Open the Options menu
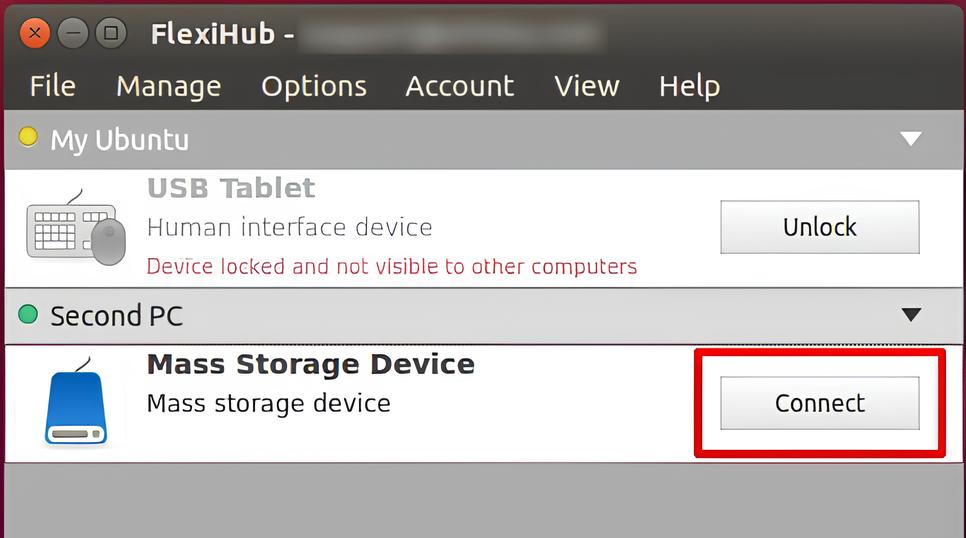 click(314, 86)
